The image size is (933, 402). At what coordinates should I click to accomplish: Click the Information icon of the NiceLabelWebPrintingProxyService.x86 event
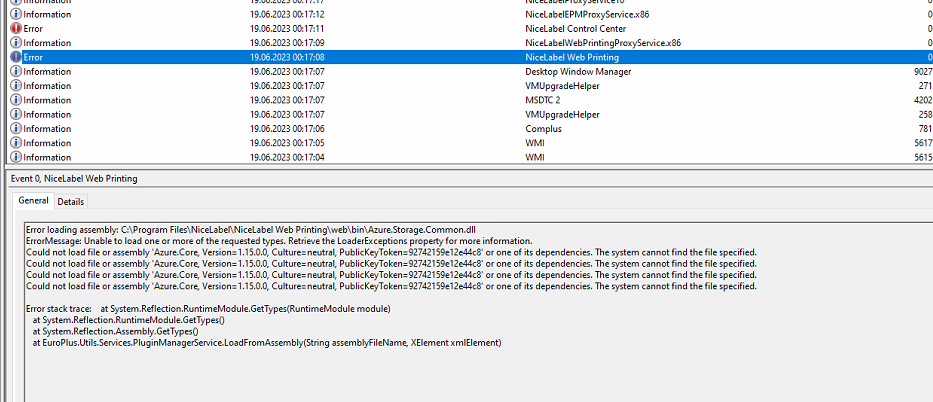(16, 43)
